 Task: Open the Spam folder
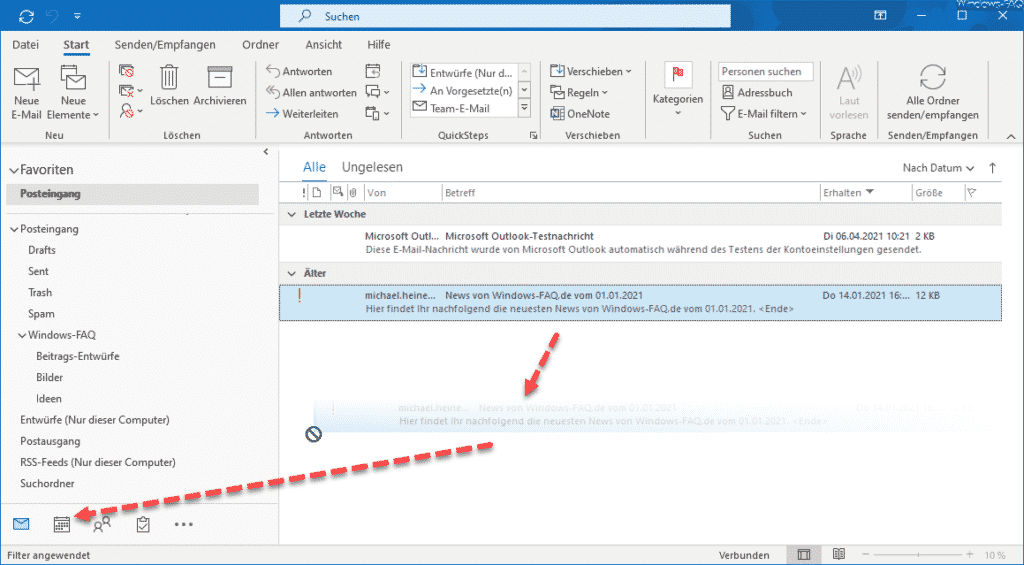coord(41,314)
